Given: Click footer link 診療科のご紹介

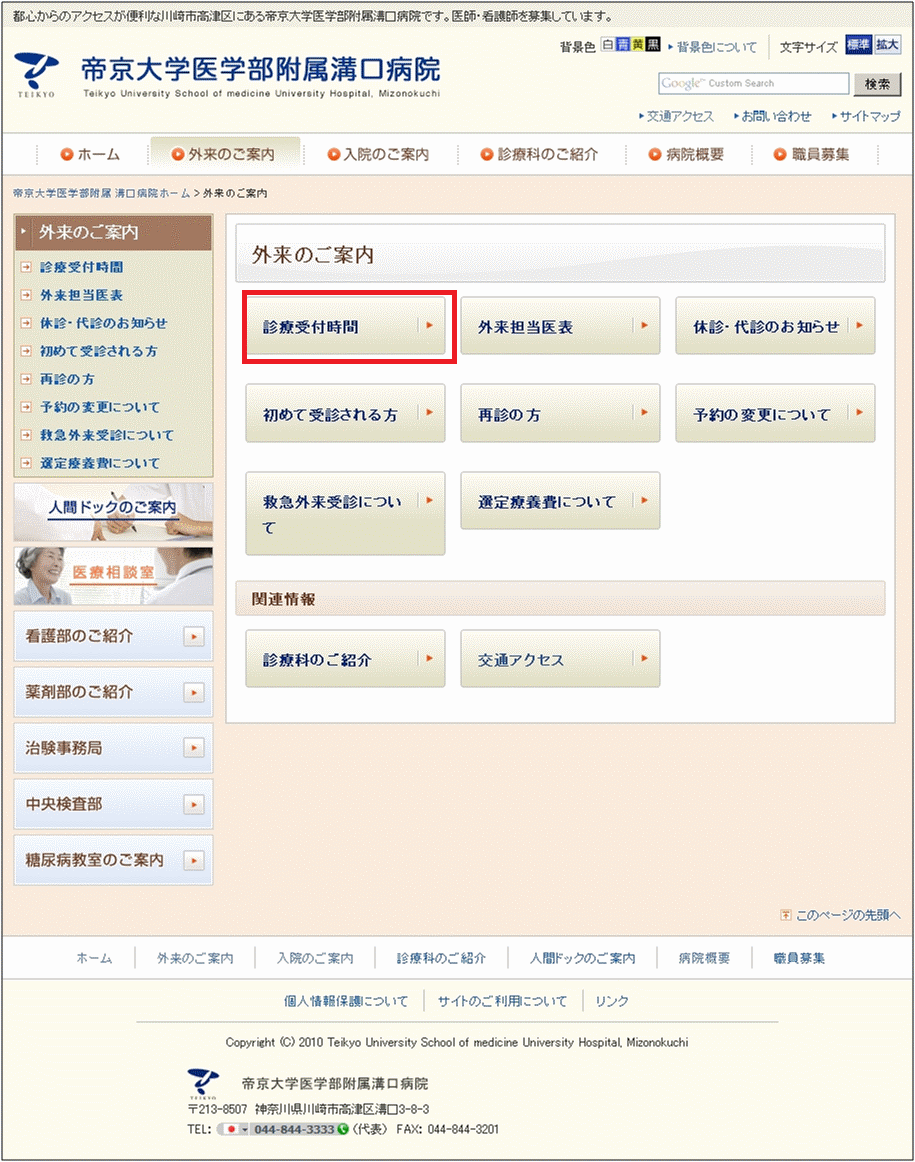Looking at the screenshot, I should click(x=441, y=958).
